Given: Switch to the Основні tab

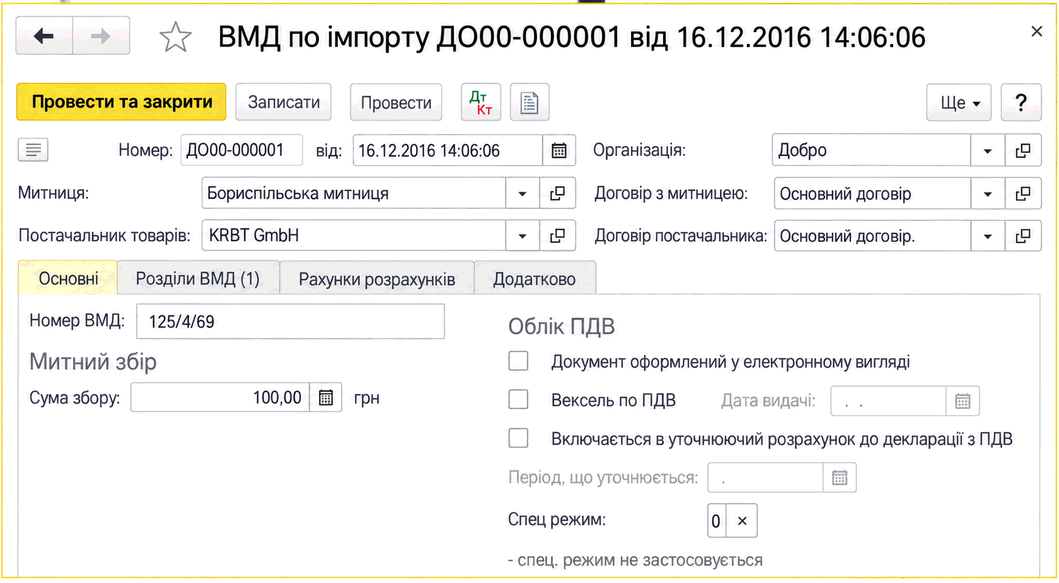Looking at the screenshot, I should pos(68,278).
